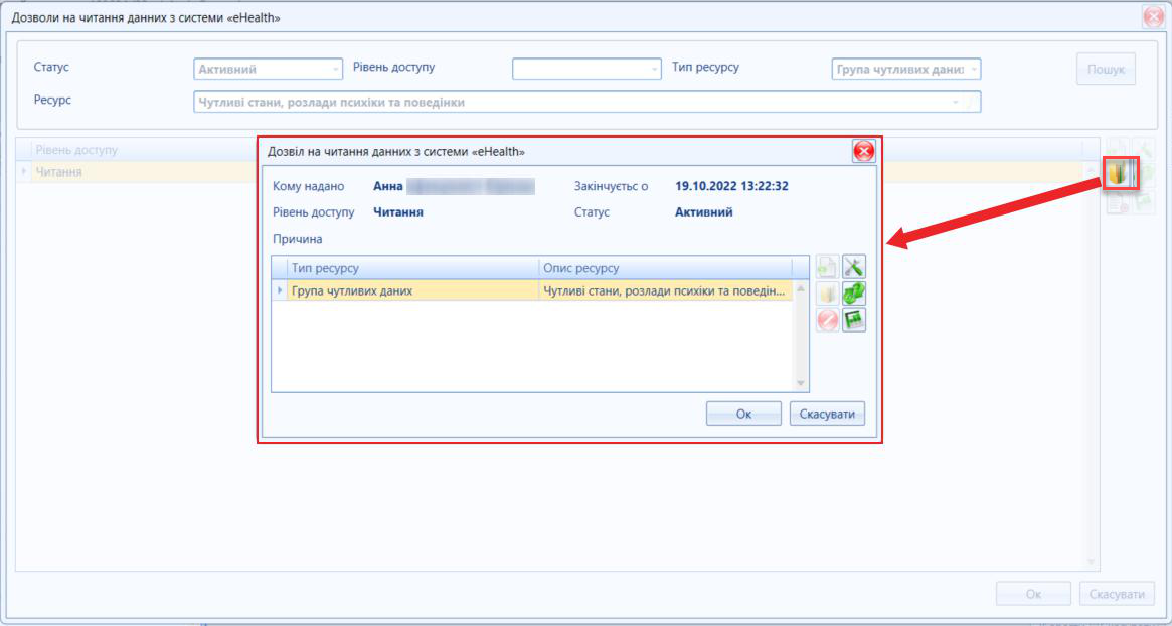Click the expiry date 19.10.2022 13:22:32

tap(732, 186)
